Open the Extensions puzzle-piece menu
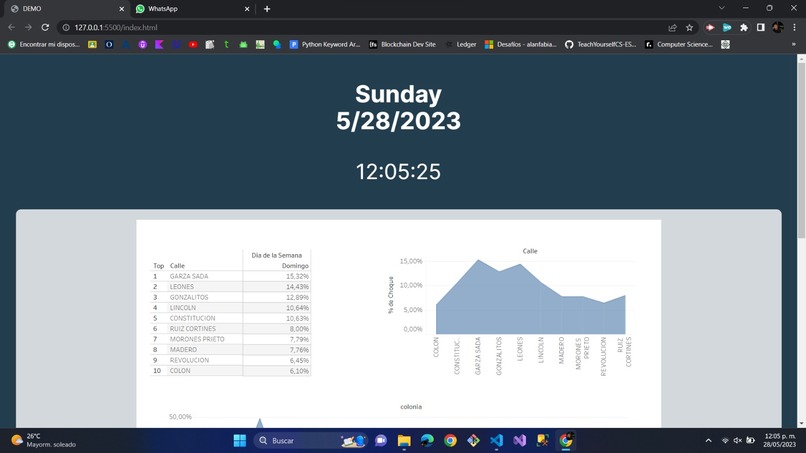This screenshot has width=806, height=453. coord(744,27)
